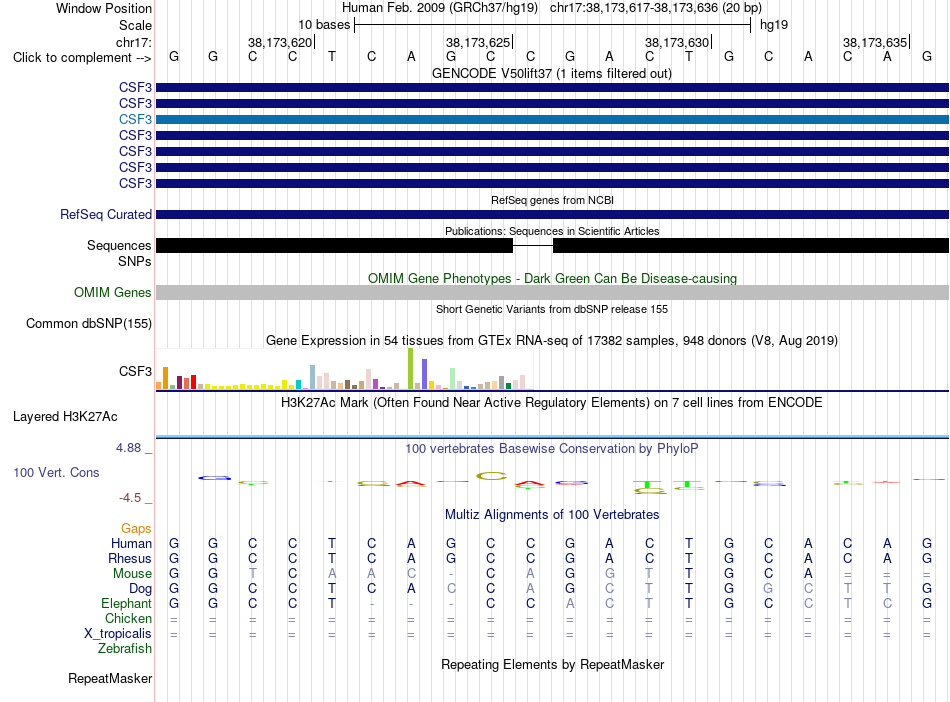Screen dimensions: 950x702
Task: Click the Window Position label
Action: 104,8
